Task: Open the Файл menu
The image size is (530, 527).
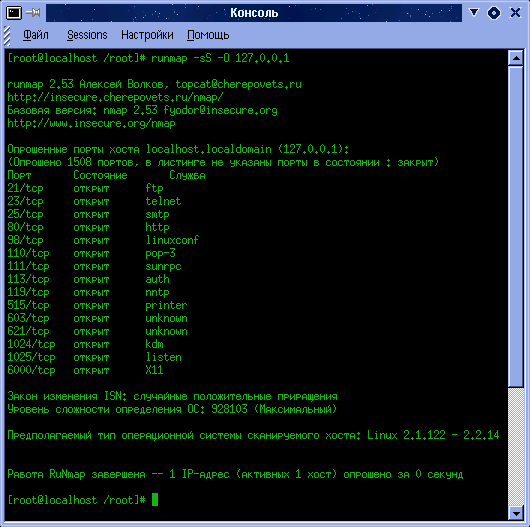Action: [36, 35]
